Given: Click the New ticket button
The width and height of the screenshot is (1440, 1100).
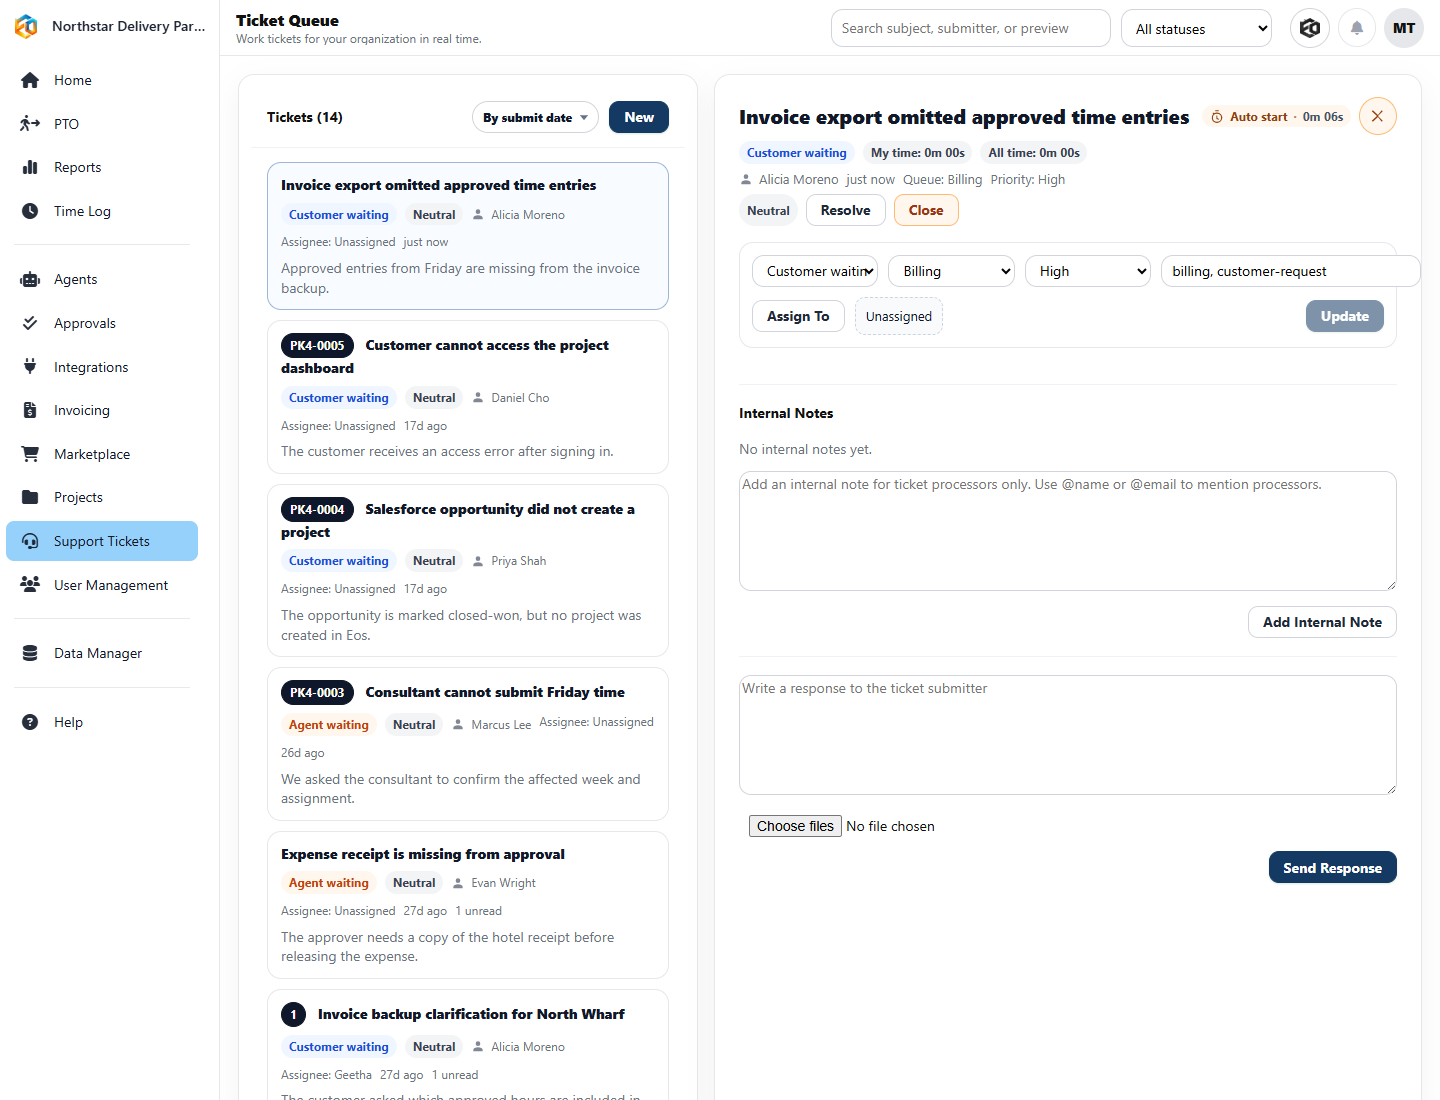Looking at the screenshot, I should [x=639, y=117].
